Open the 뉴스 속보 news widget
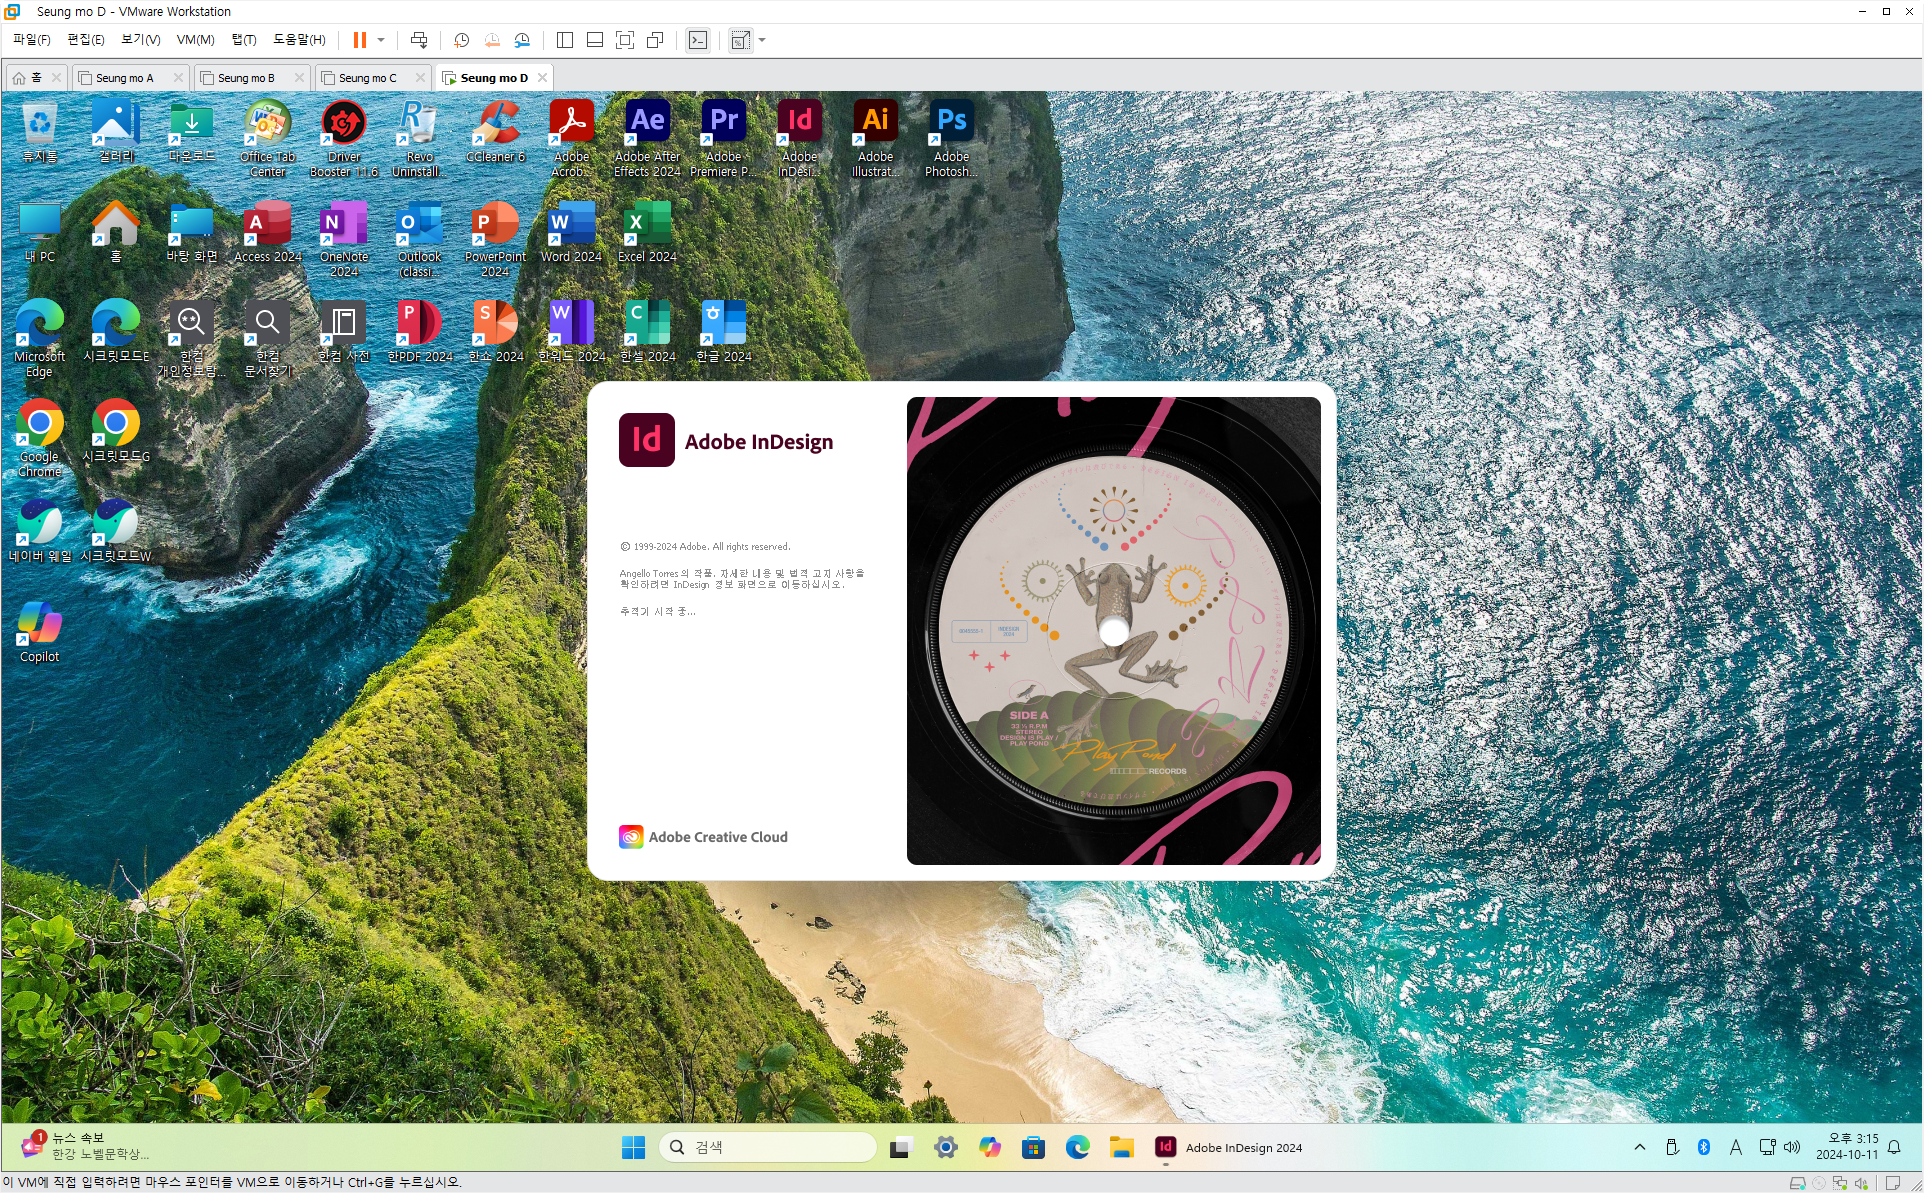This screenshot has height=1193, width=1924. (85, 1146)
